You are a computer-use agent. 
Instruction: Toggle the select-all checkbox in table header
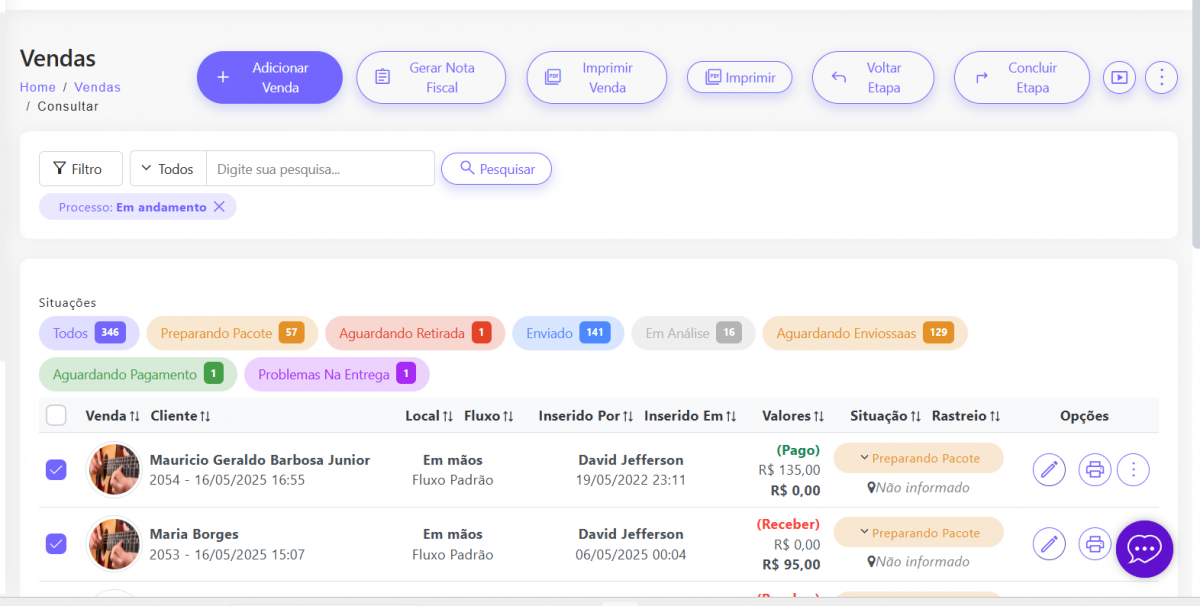coord(56,415)
